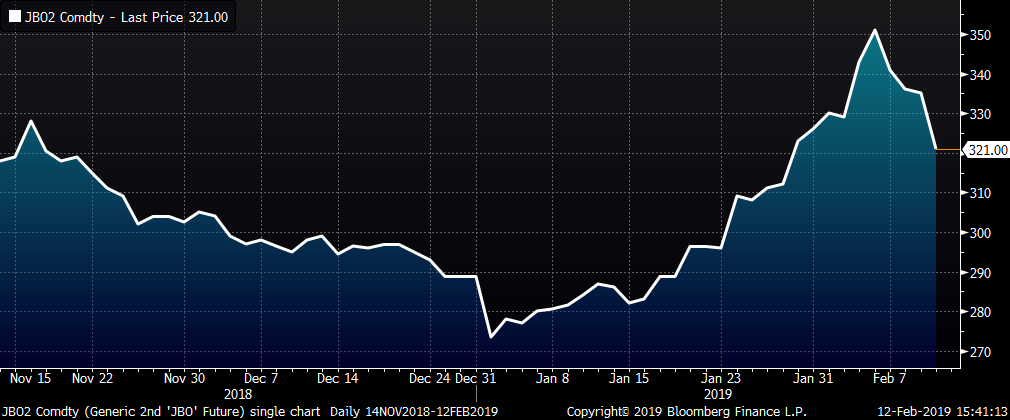
Task: Select the Nov 15 date label
Action: tap(29, 379)
